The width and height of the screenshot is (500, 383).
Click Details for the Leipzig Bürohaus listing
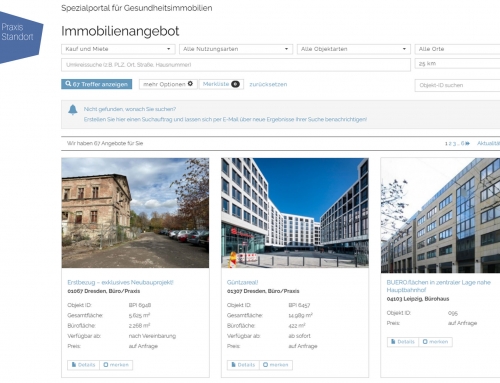point(403,342)
